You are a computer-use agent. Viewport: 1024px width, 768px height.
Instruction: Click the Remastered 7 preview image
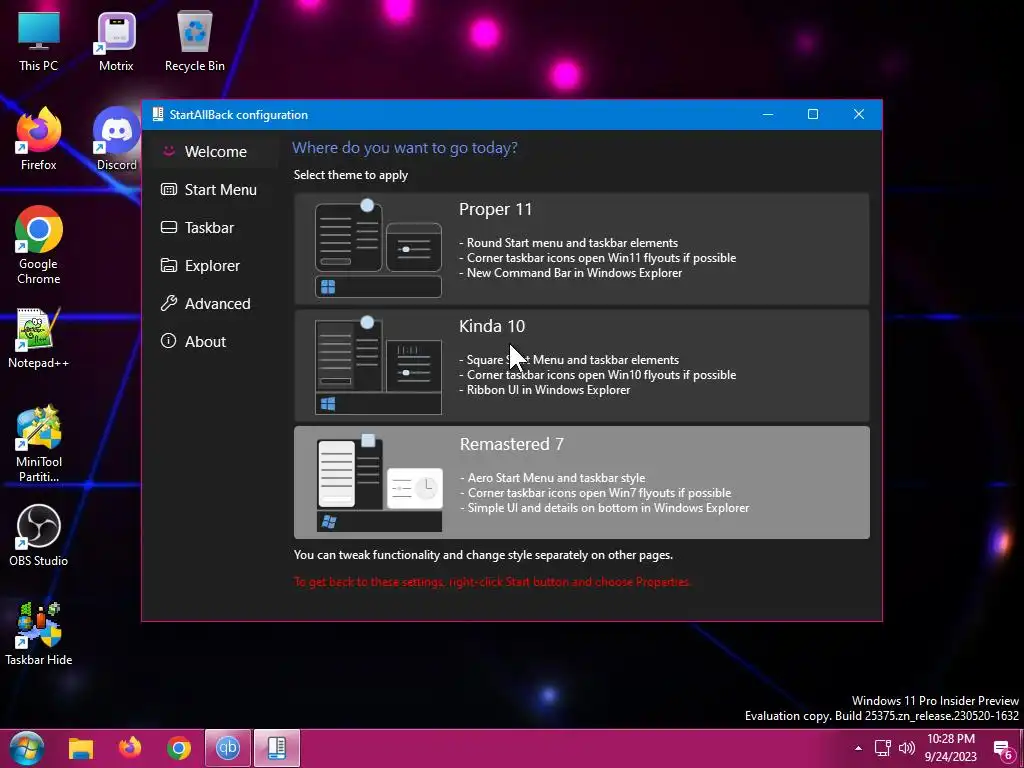click(x=379, y=483)
